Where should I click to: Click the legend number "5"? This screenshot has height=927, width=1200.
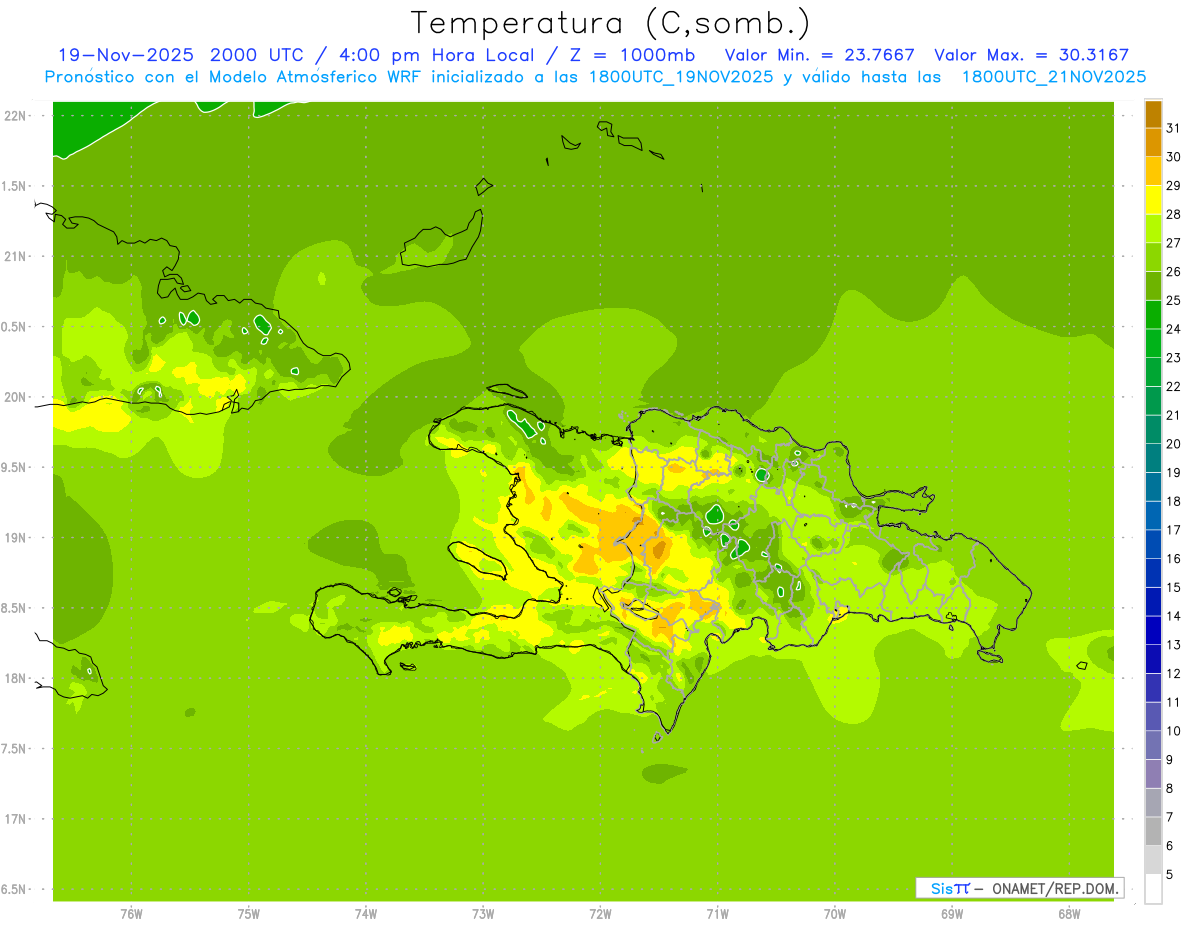click(x=1170, y=875)
